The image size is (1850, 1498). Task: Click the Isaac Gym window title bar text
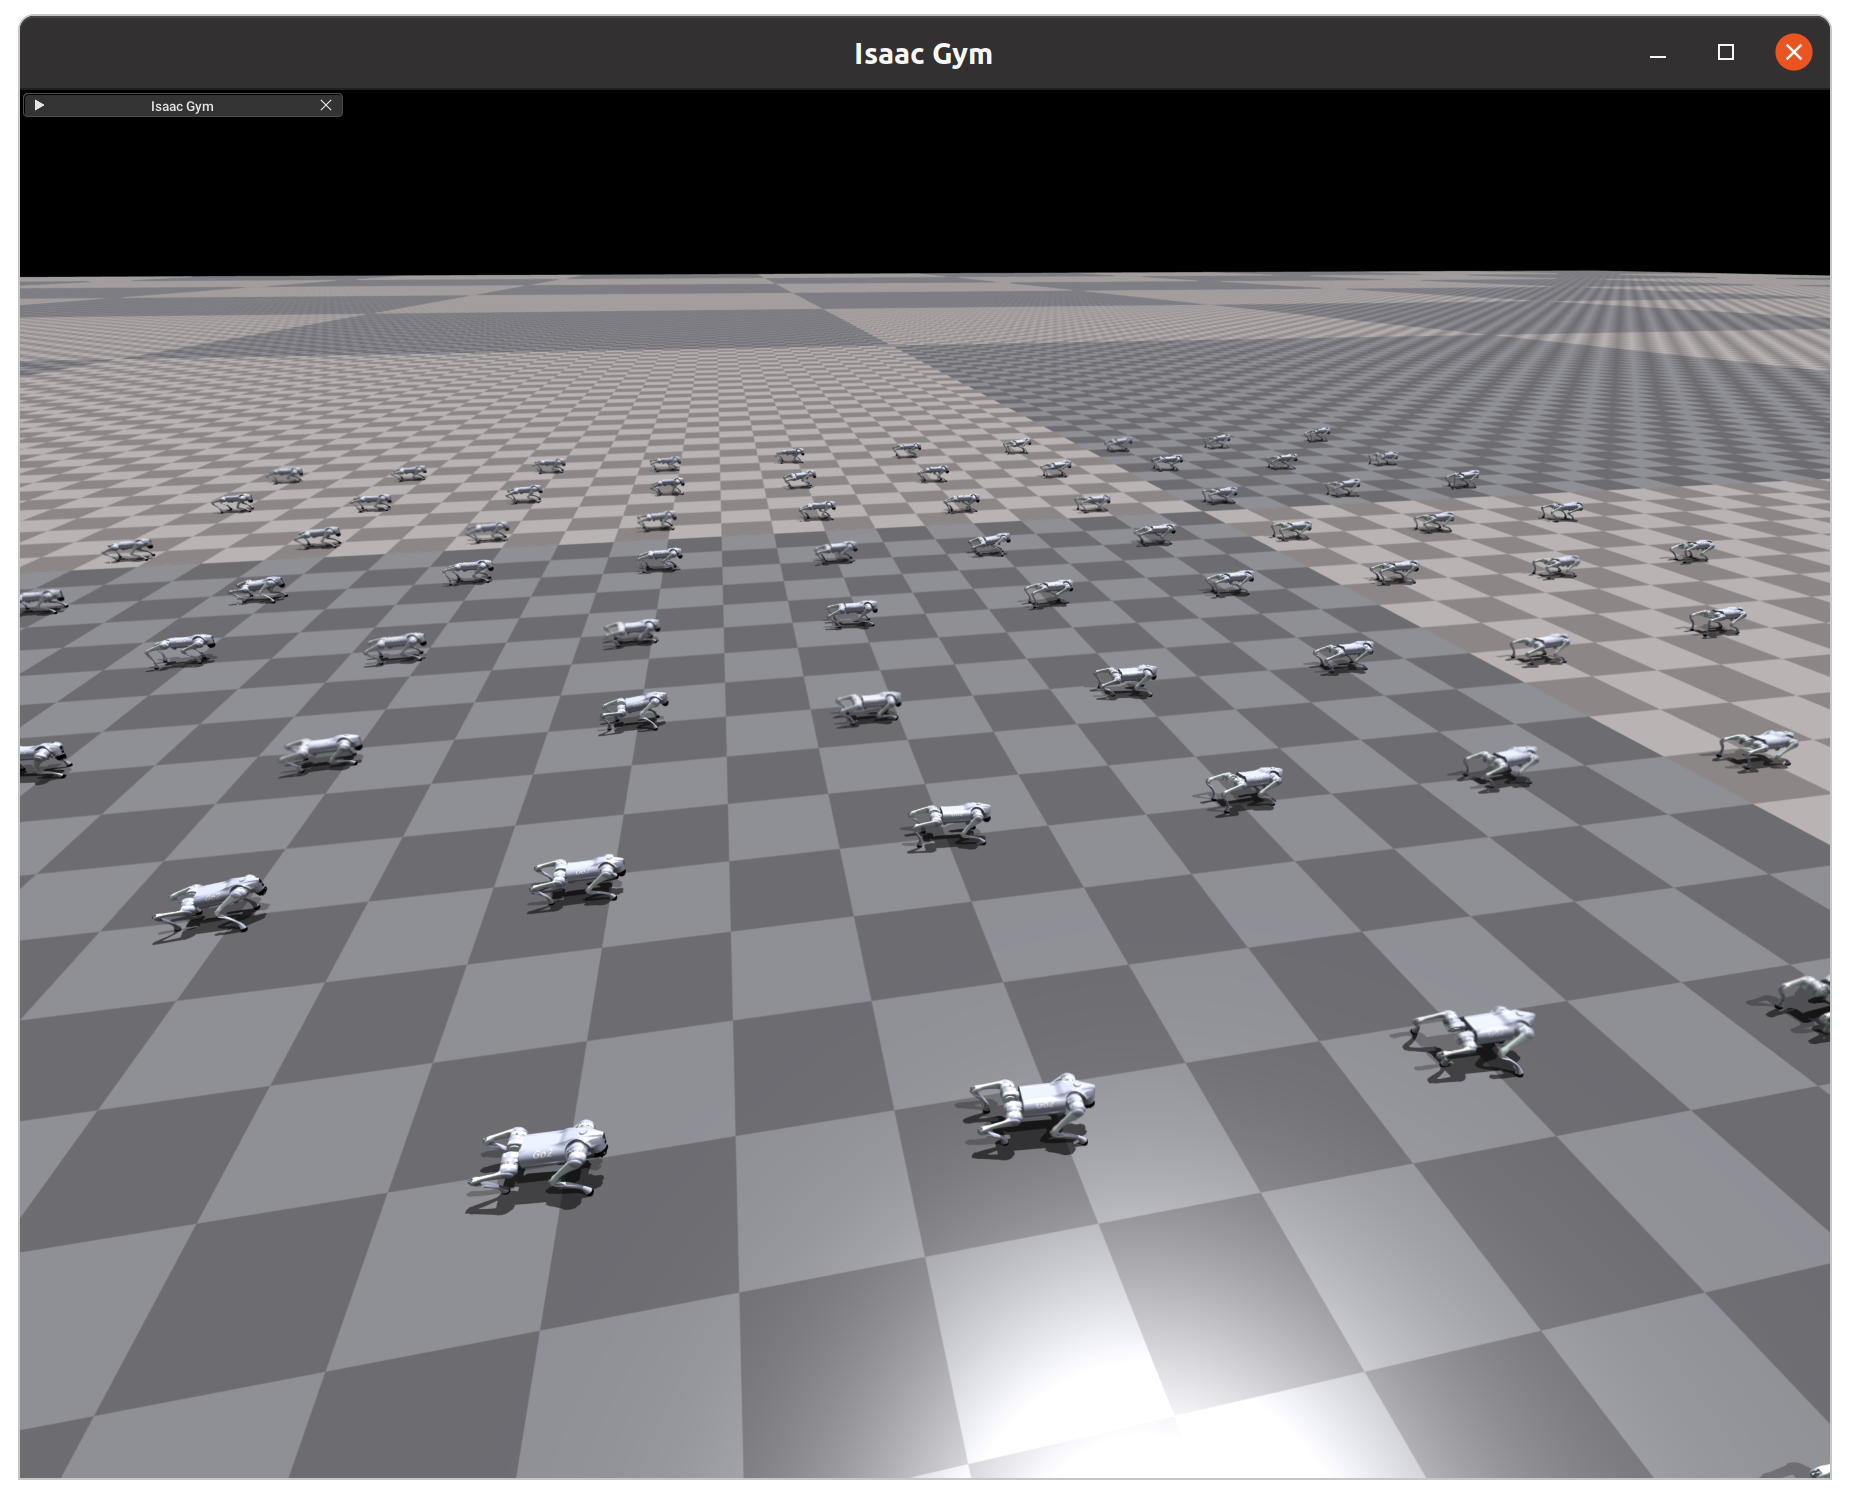click(x=923, y=54)
